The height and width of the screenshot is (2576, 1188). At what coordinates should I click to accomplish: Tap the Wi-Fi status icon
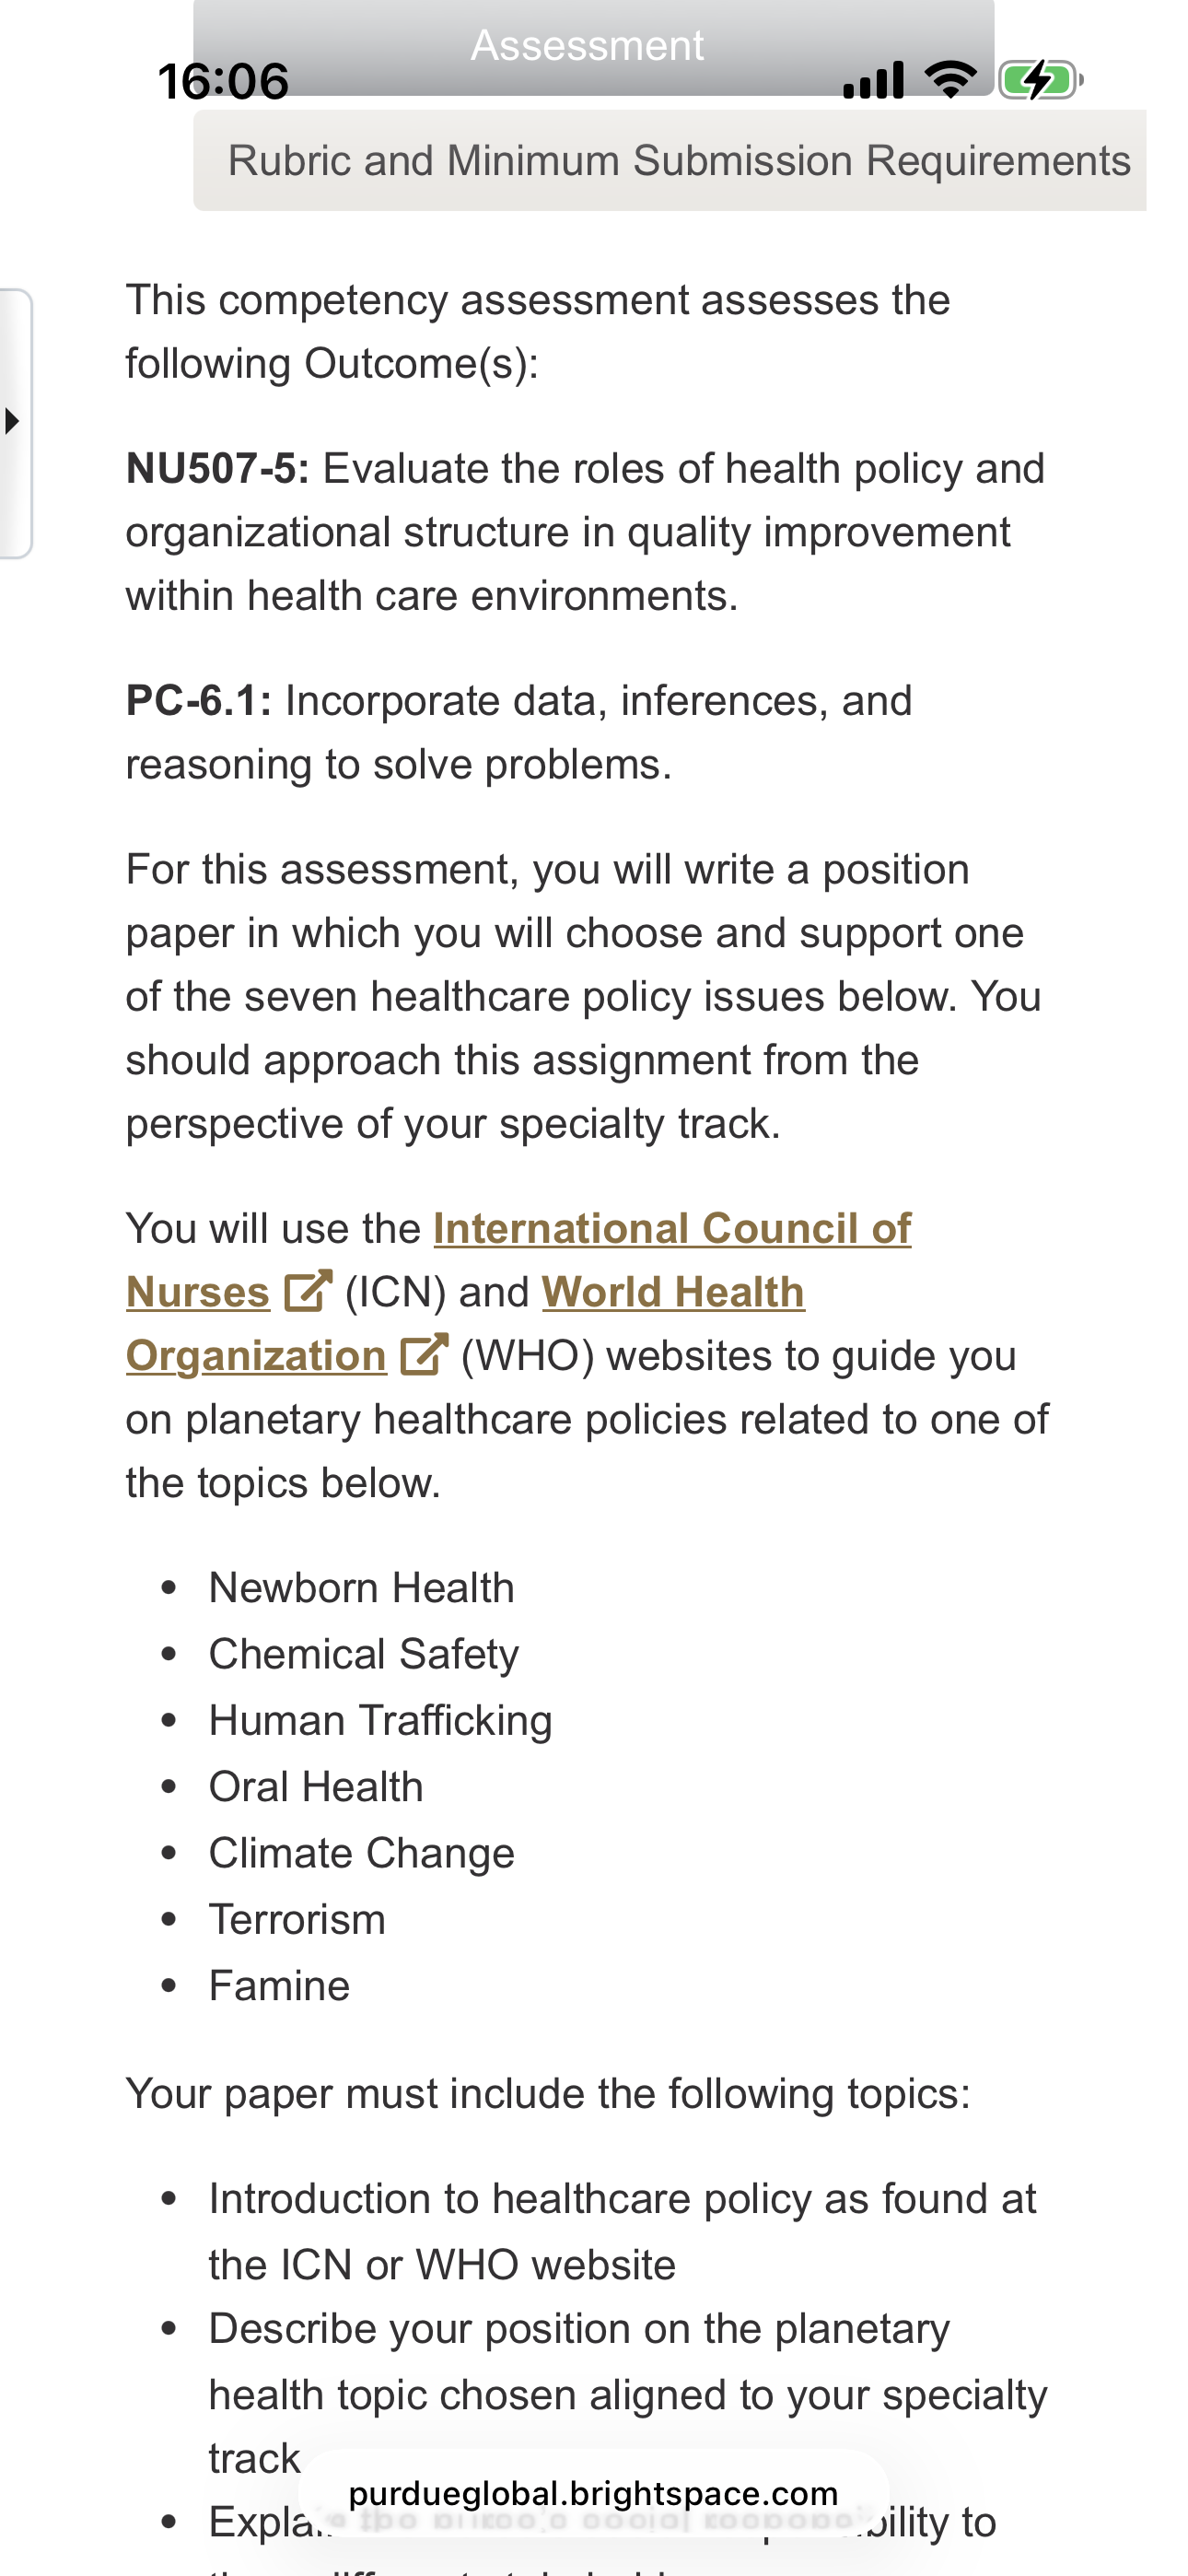click(951, 79)
